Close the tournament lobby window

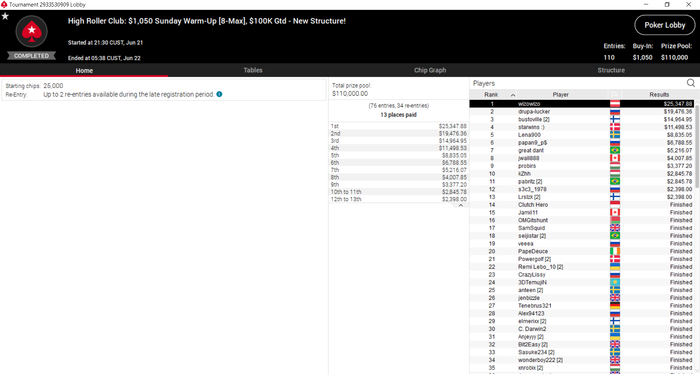[x=688, y=4]
